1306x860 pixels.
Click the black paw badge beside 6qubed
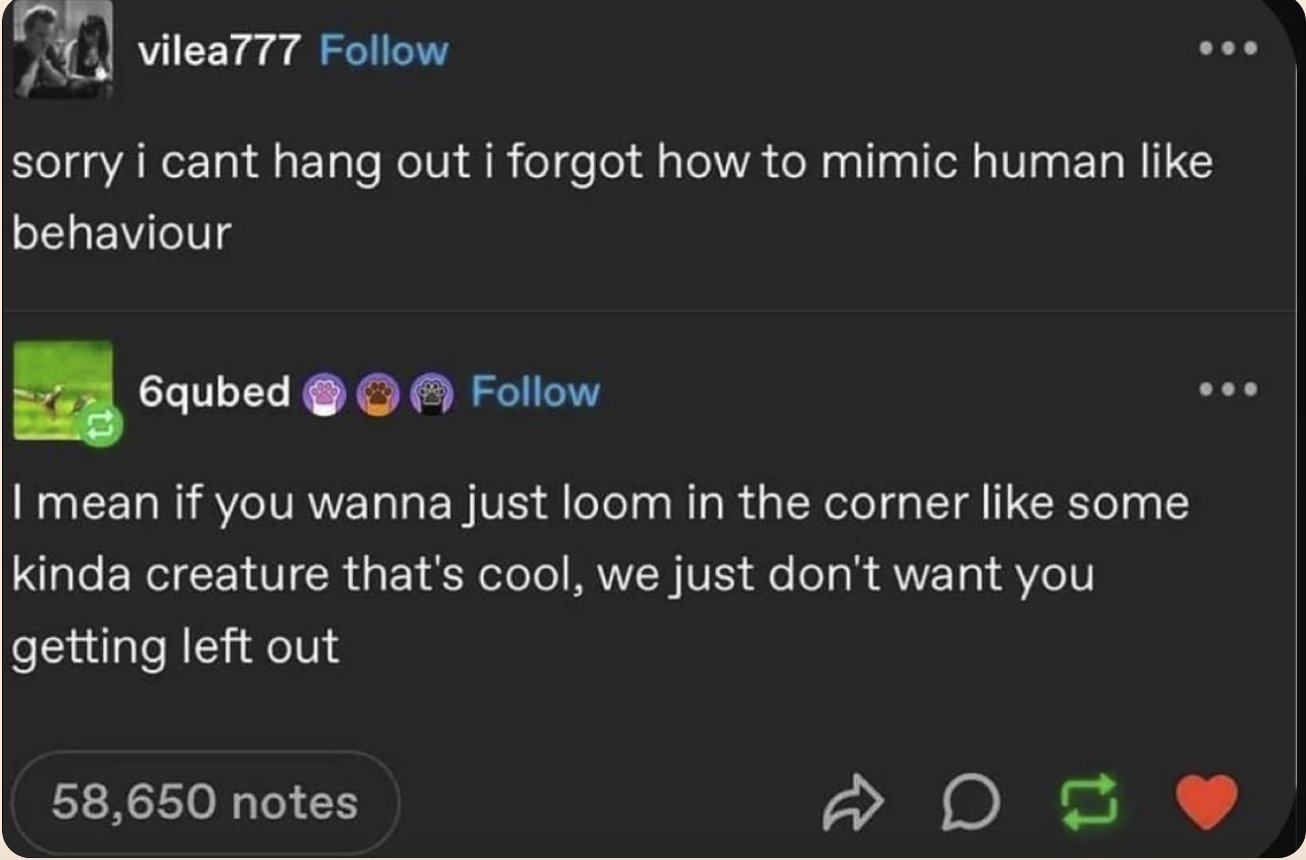(430, 393)
